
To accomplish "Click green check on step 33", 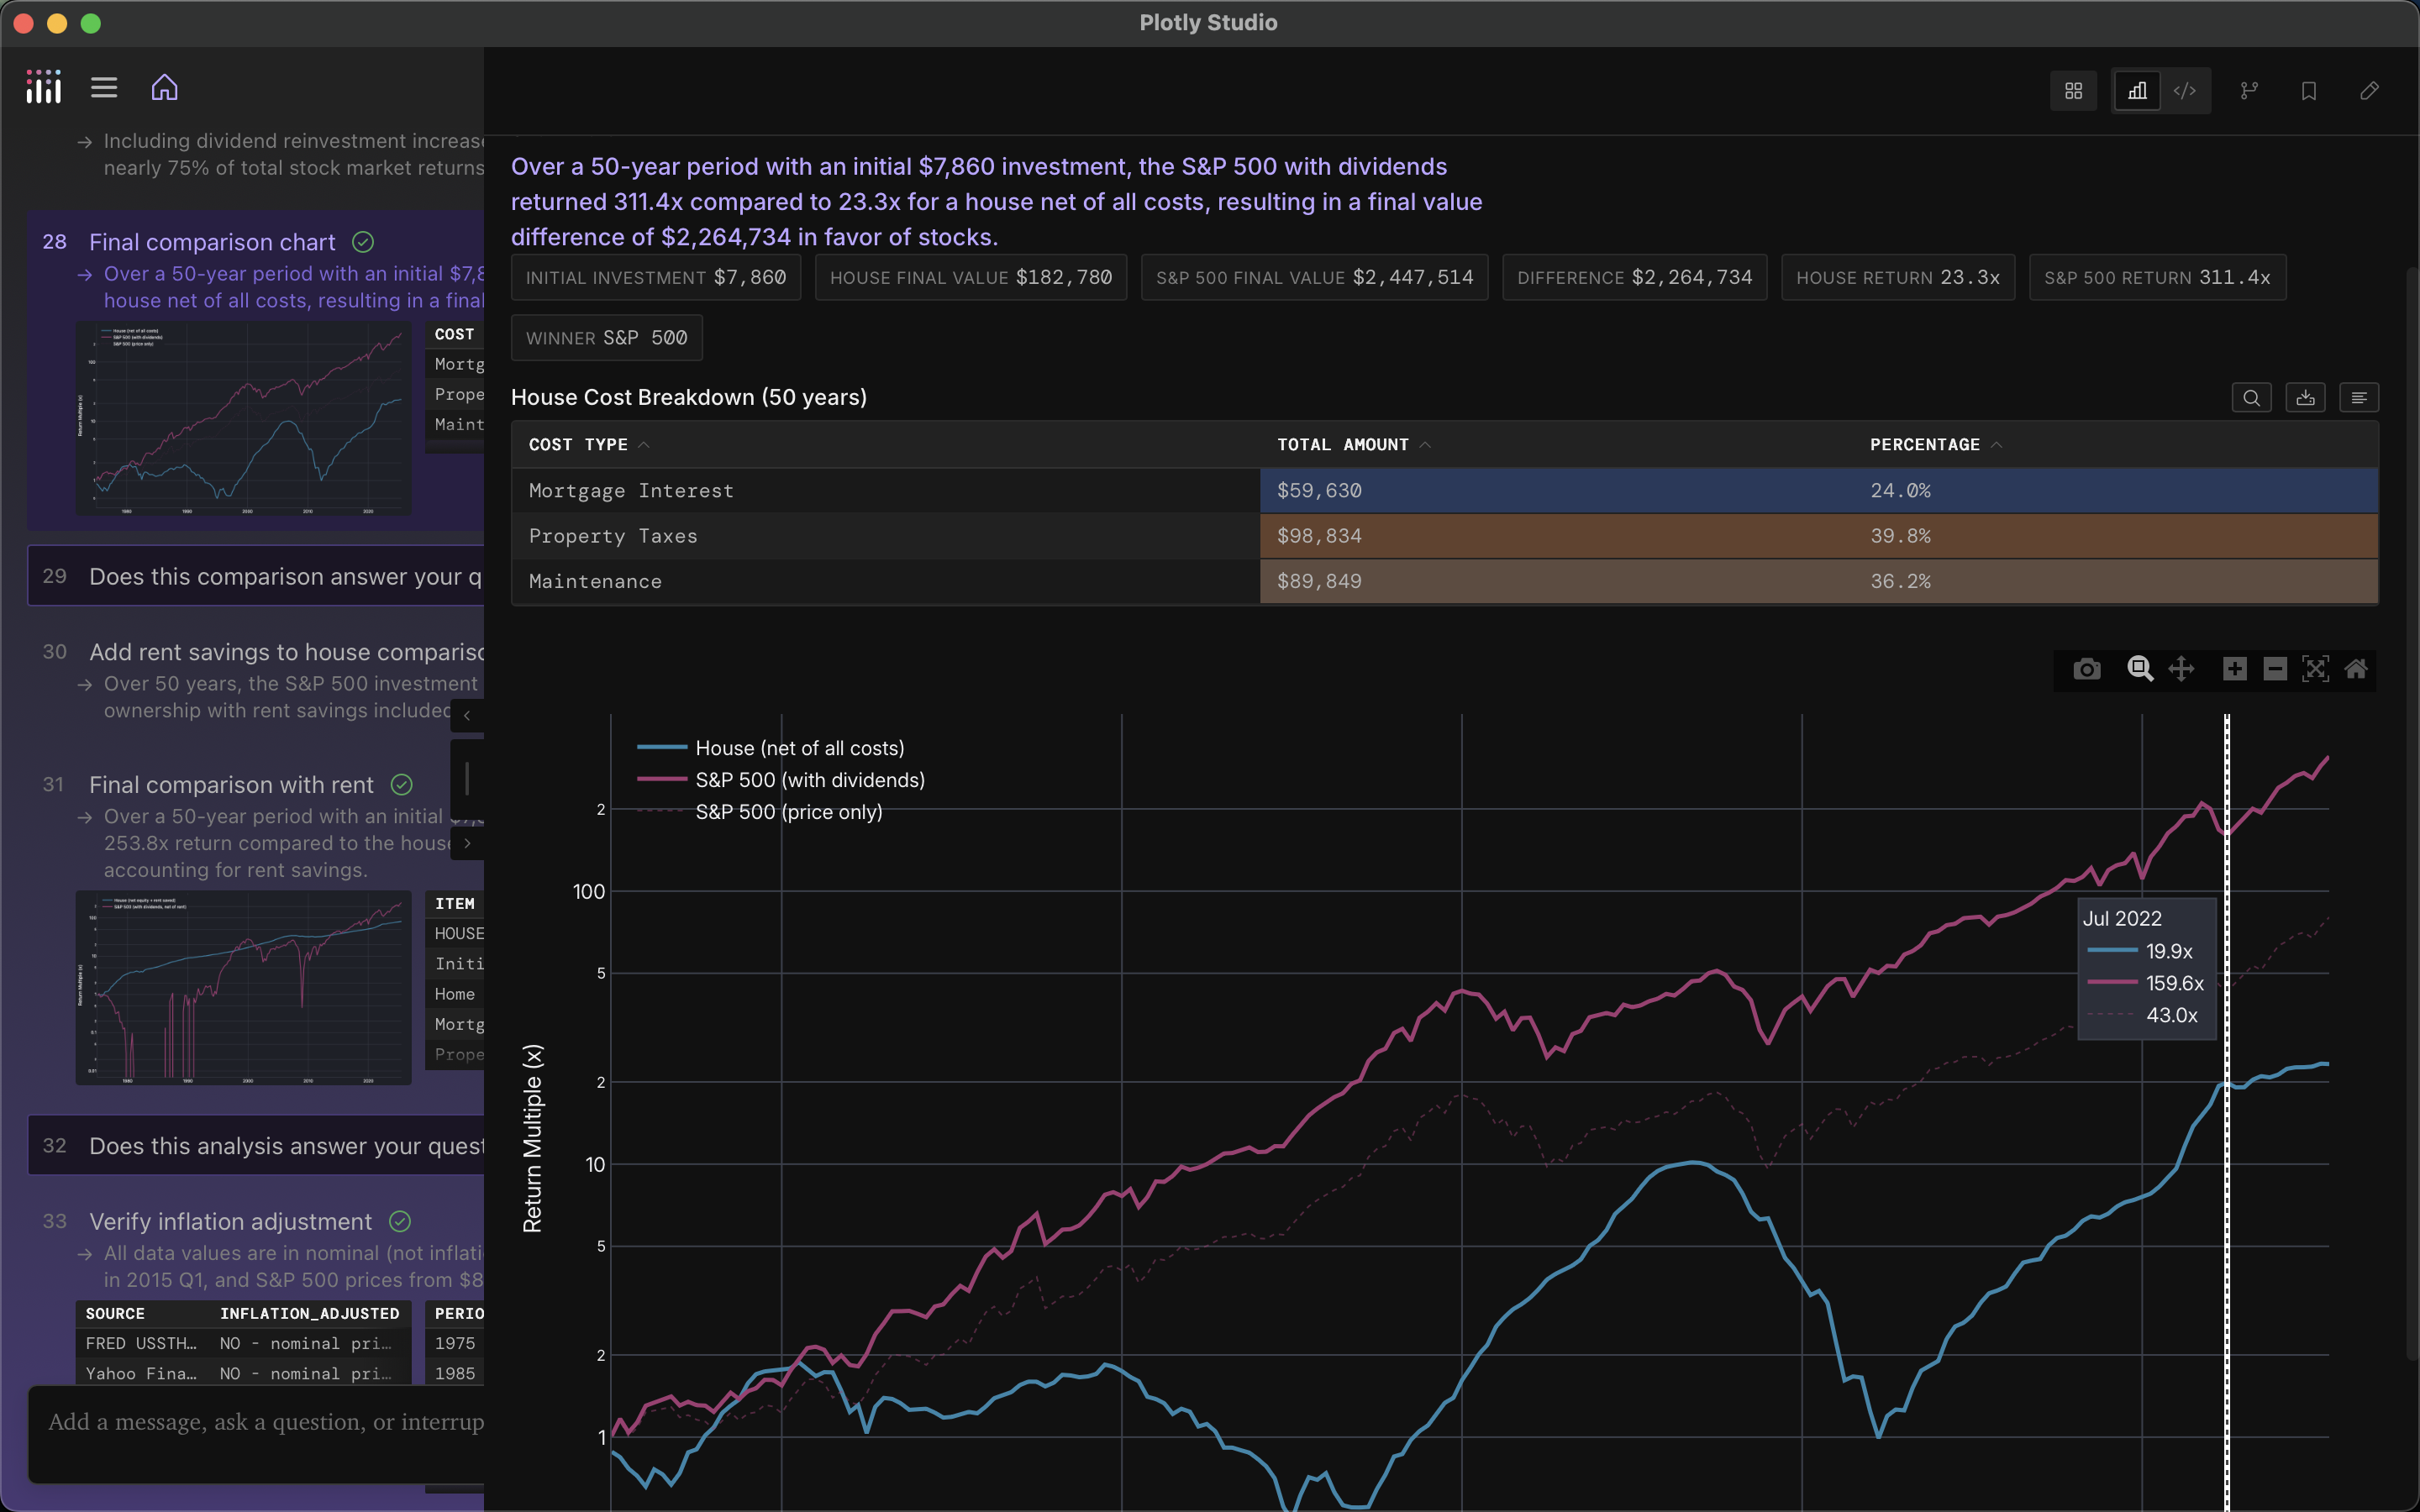I will (x=400, y=1222).
